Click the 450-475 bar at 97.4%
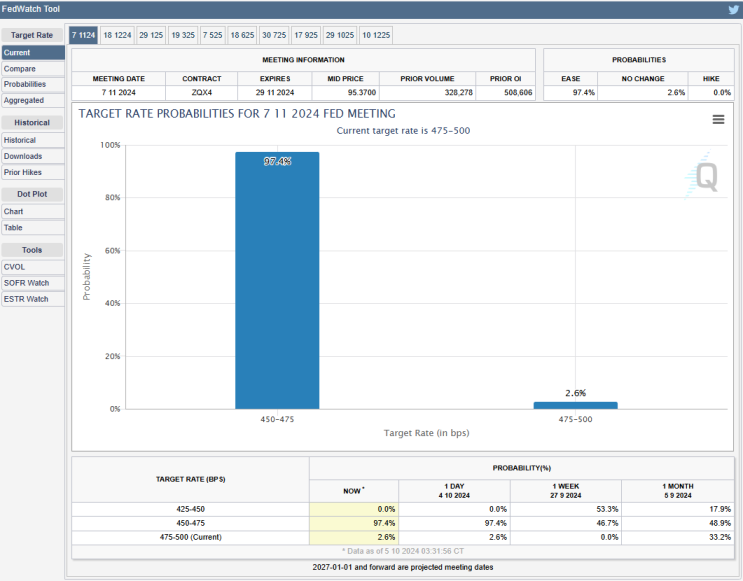This screenshot has width=743, height=581. (277, 281)
